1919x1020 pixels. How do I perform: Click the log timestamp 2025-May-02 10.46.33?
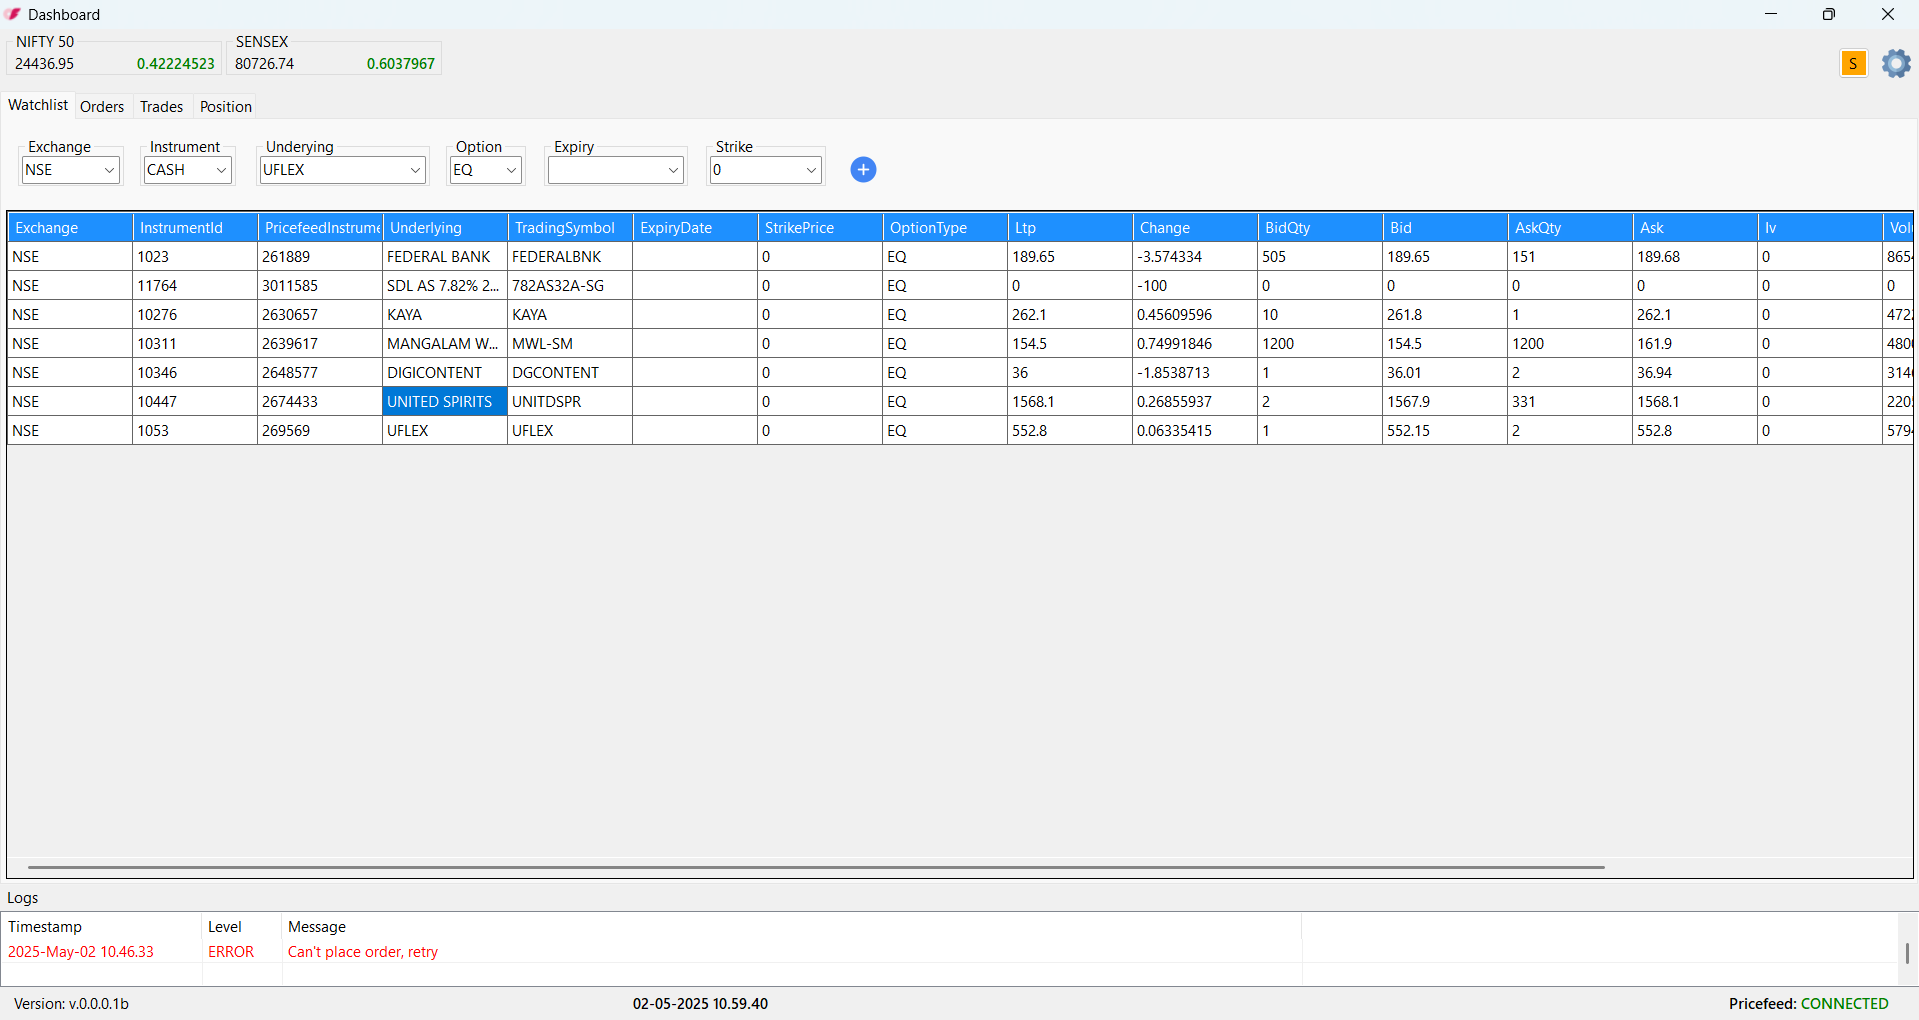81,952
